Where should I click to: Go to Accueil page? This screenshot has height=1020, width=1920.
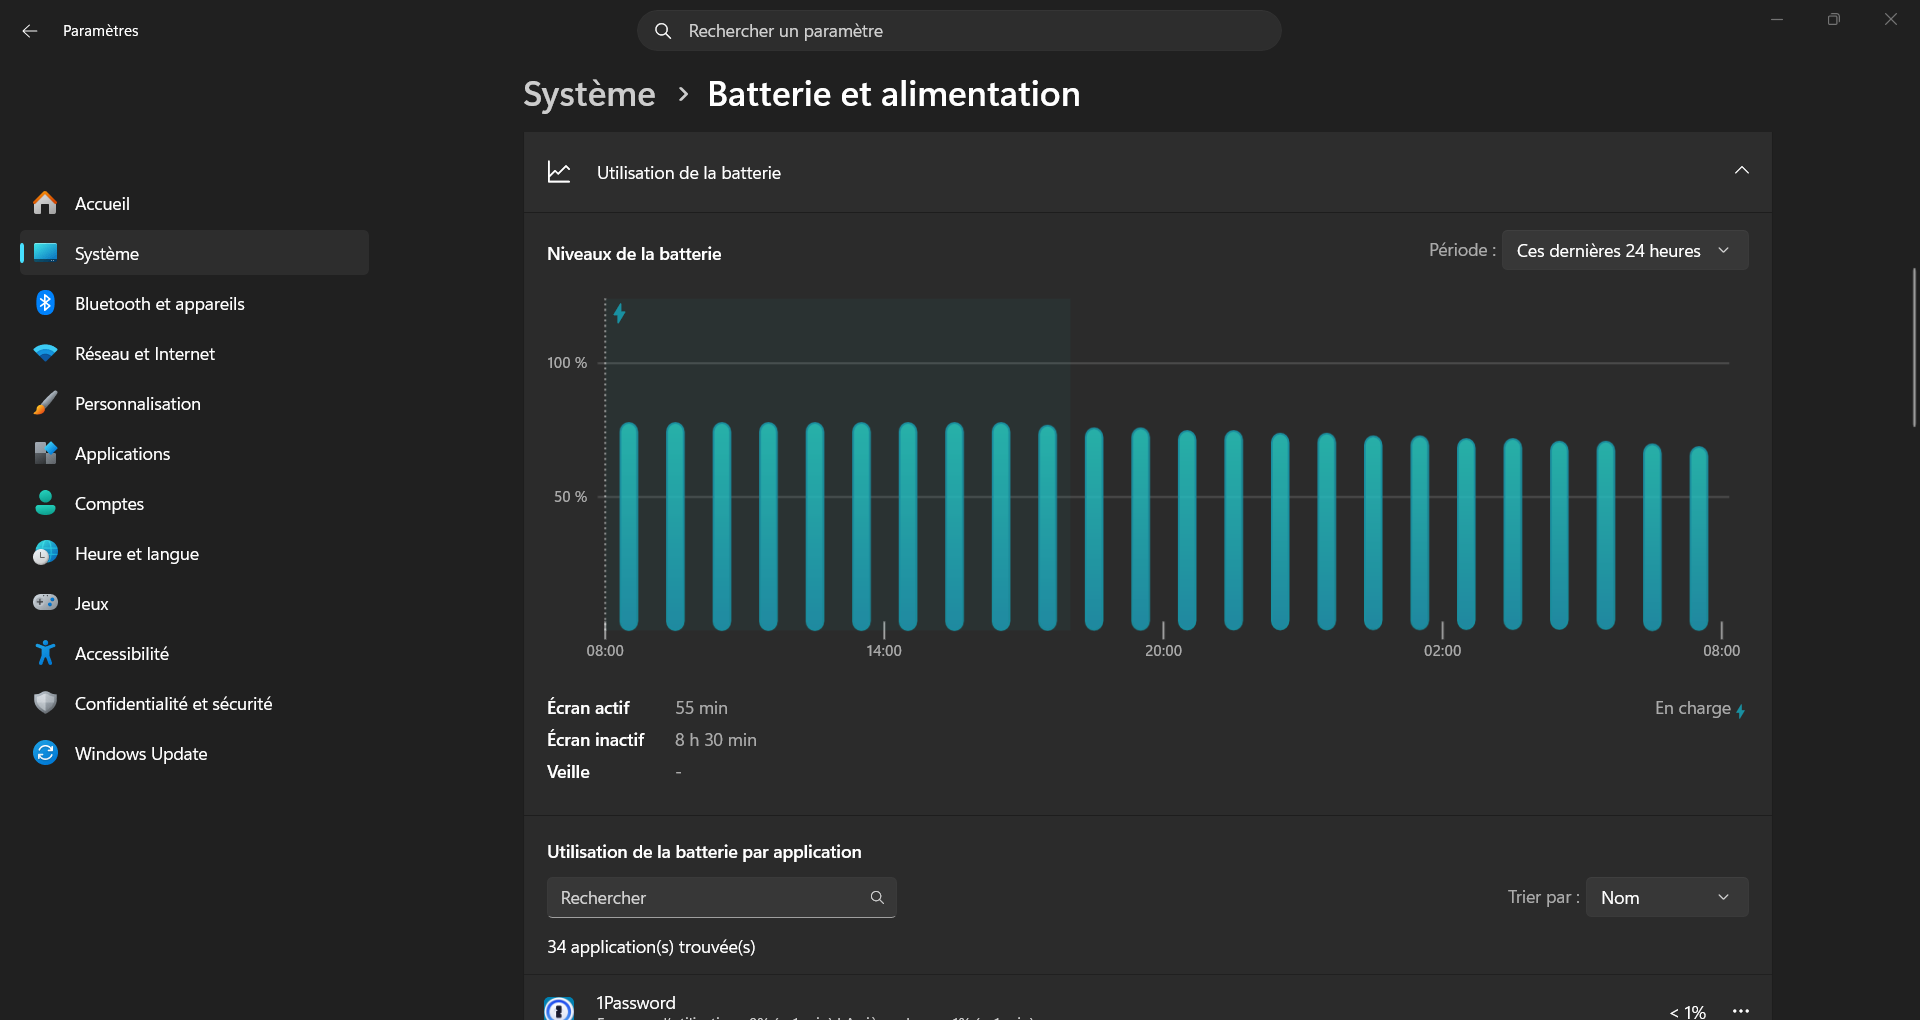point(194,203)
